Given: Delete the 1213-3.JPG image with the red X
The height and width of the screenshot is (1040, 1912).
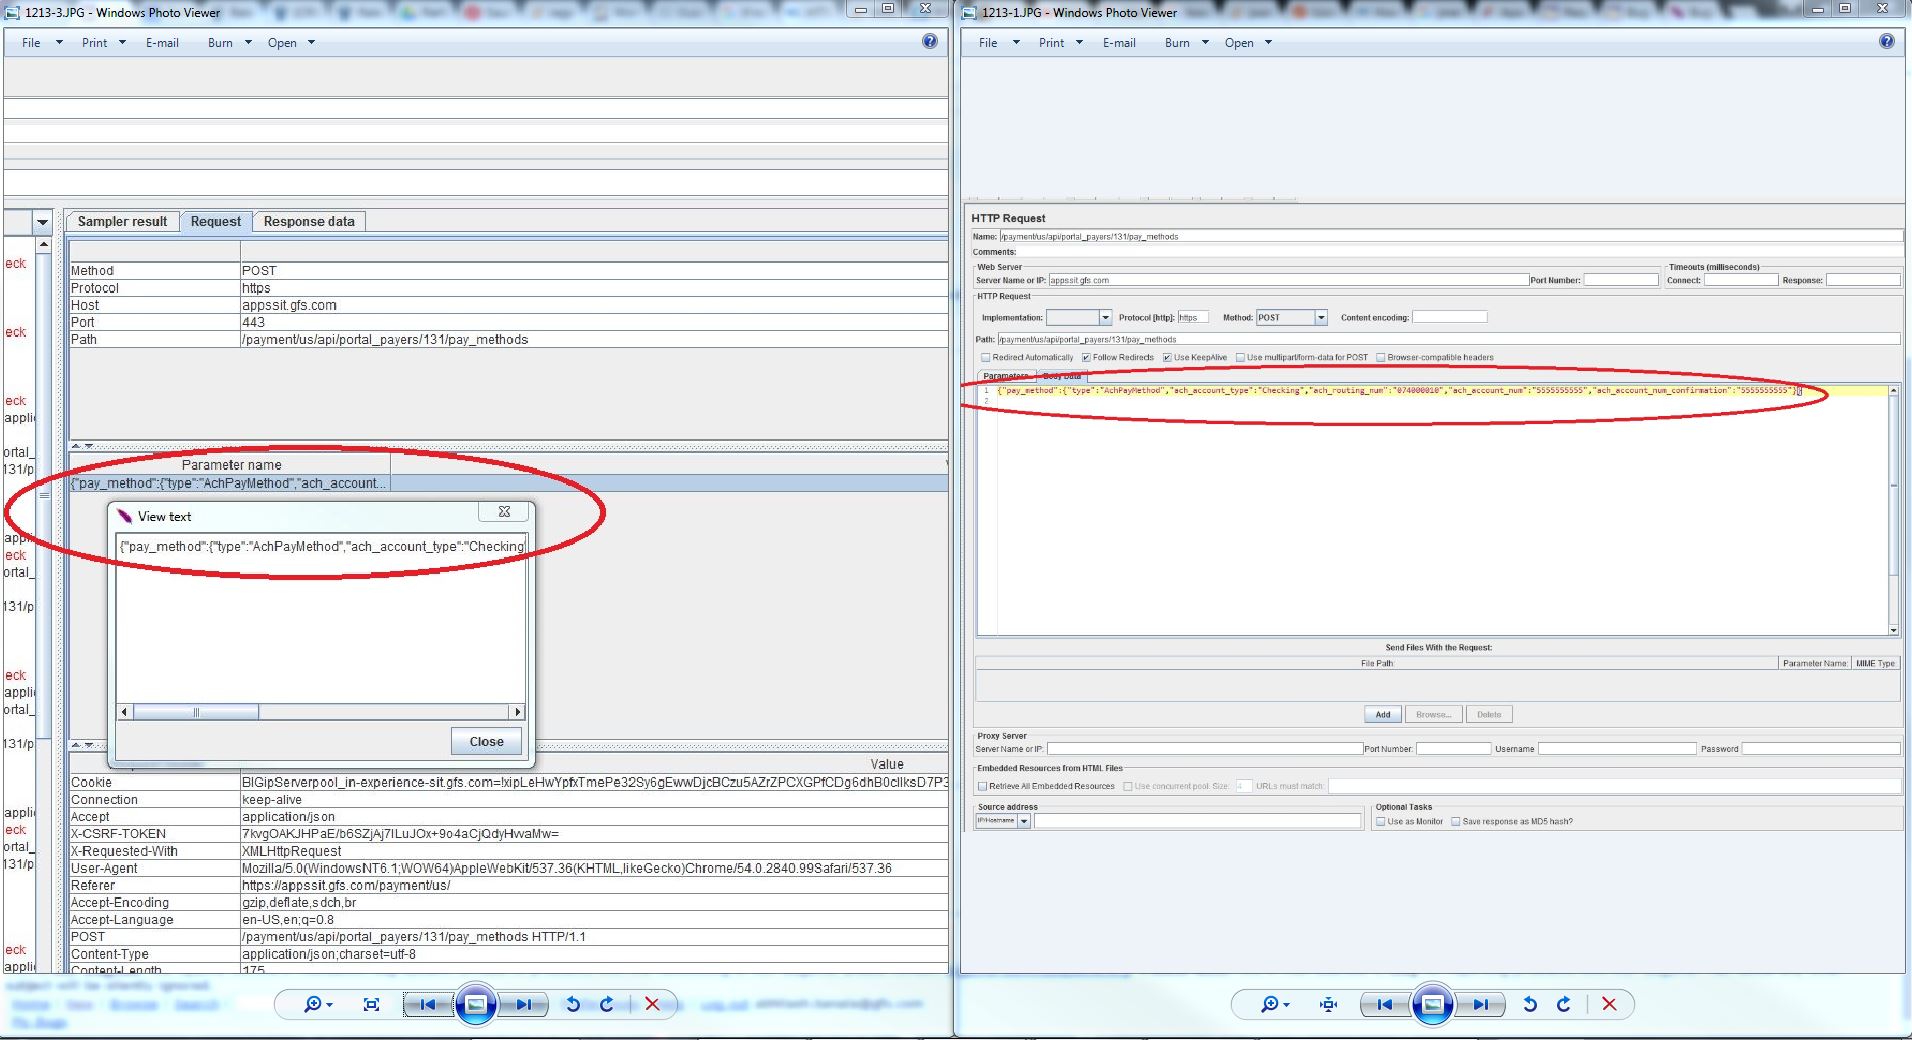Looking at the screenshot, I should (x=652, y=1004).
